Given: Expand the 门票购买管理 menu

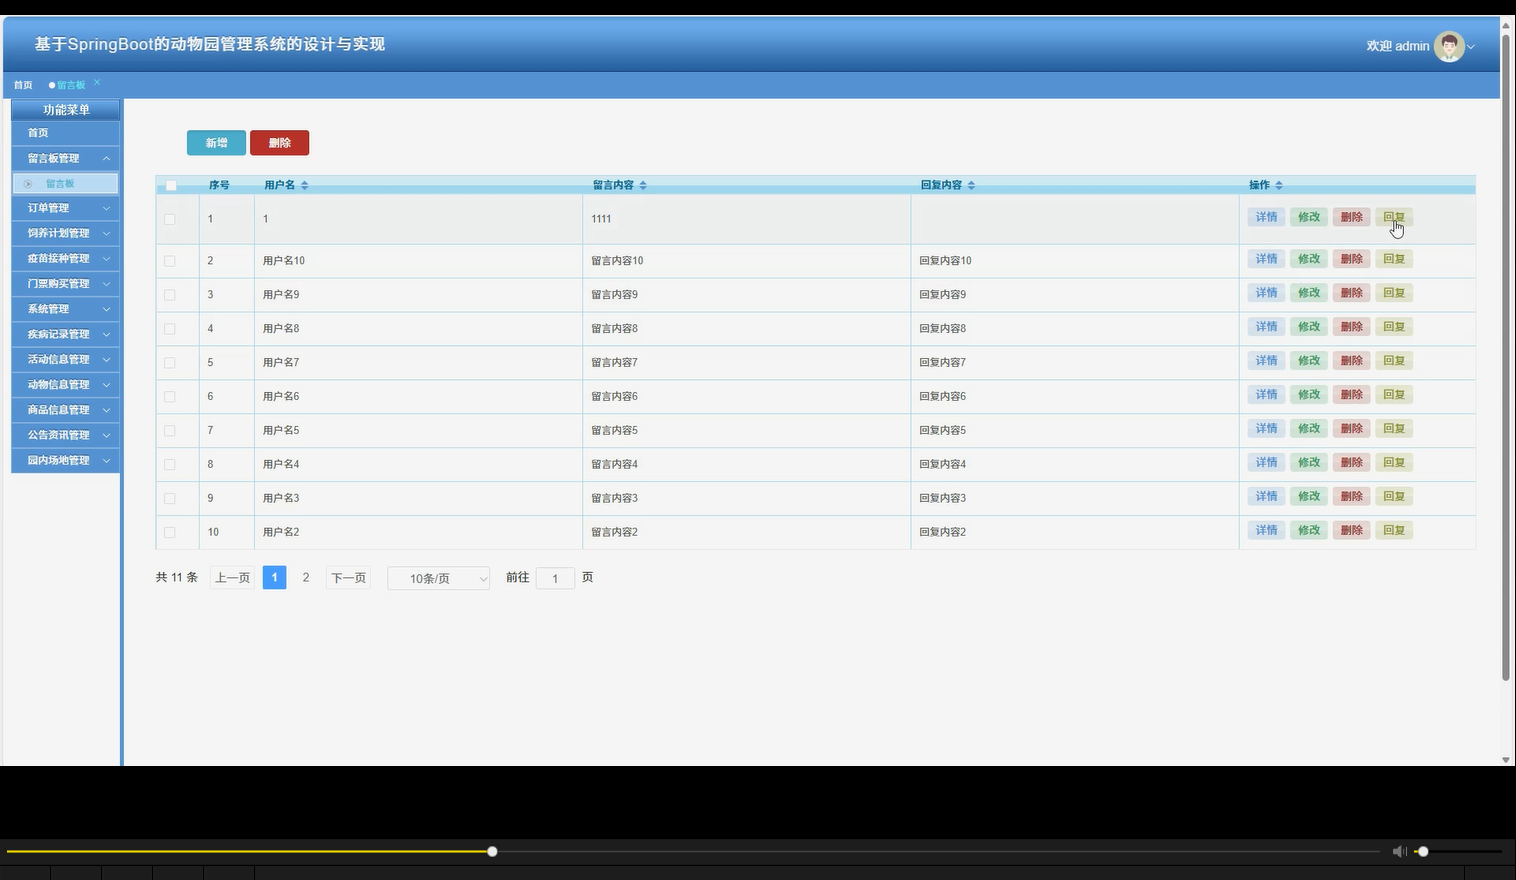Looking at the screenshot, I should coord(65,284).
